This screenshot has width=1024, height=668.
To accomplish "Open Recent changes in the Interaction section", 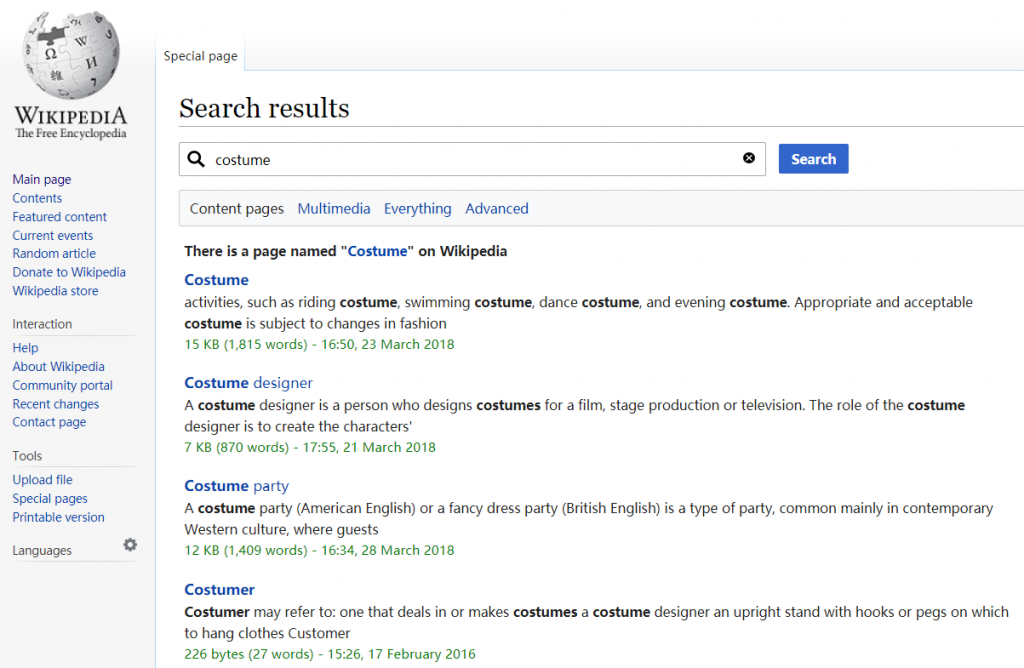I will 56,404.
